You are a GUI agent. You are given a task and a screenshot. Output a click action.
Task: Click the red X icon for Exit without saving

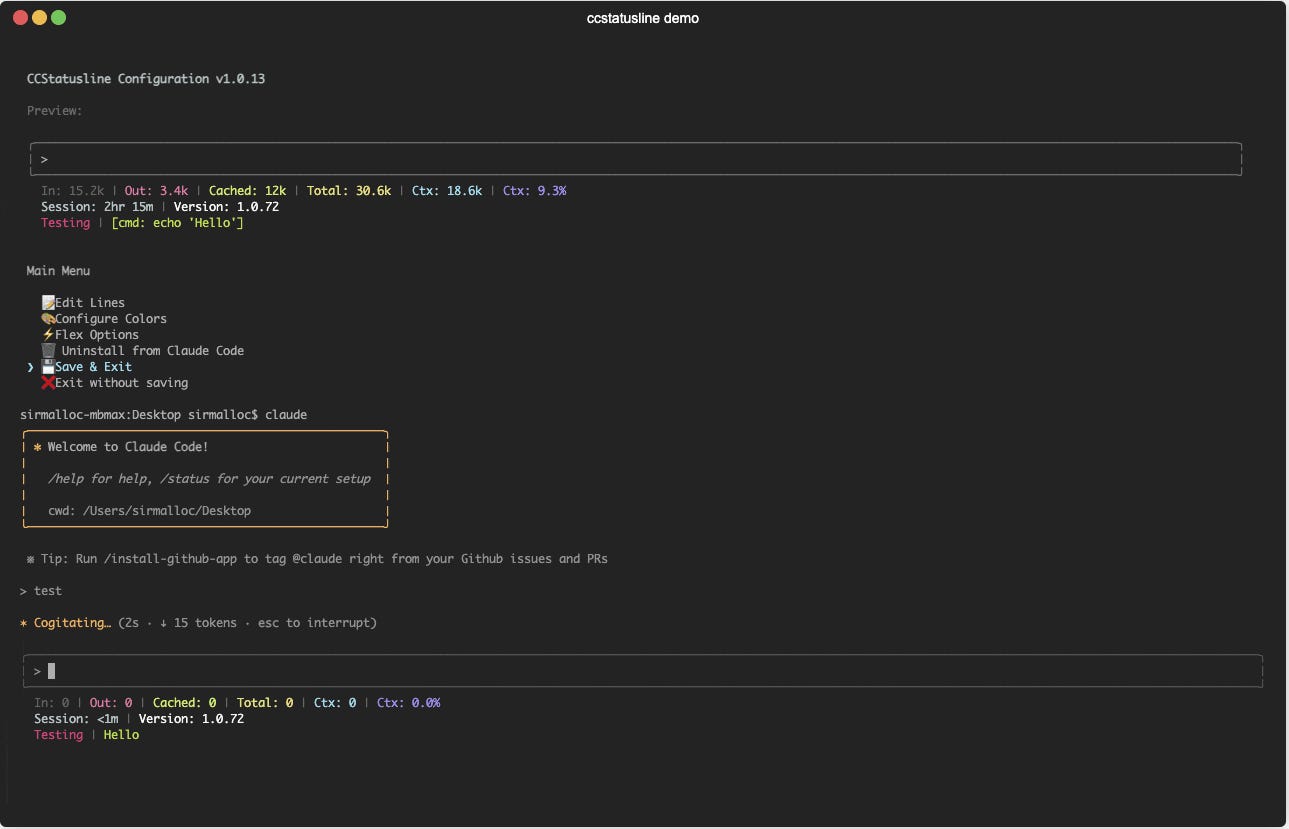pyautogui.click(x=46, y=382)
